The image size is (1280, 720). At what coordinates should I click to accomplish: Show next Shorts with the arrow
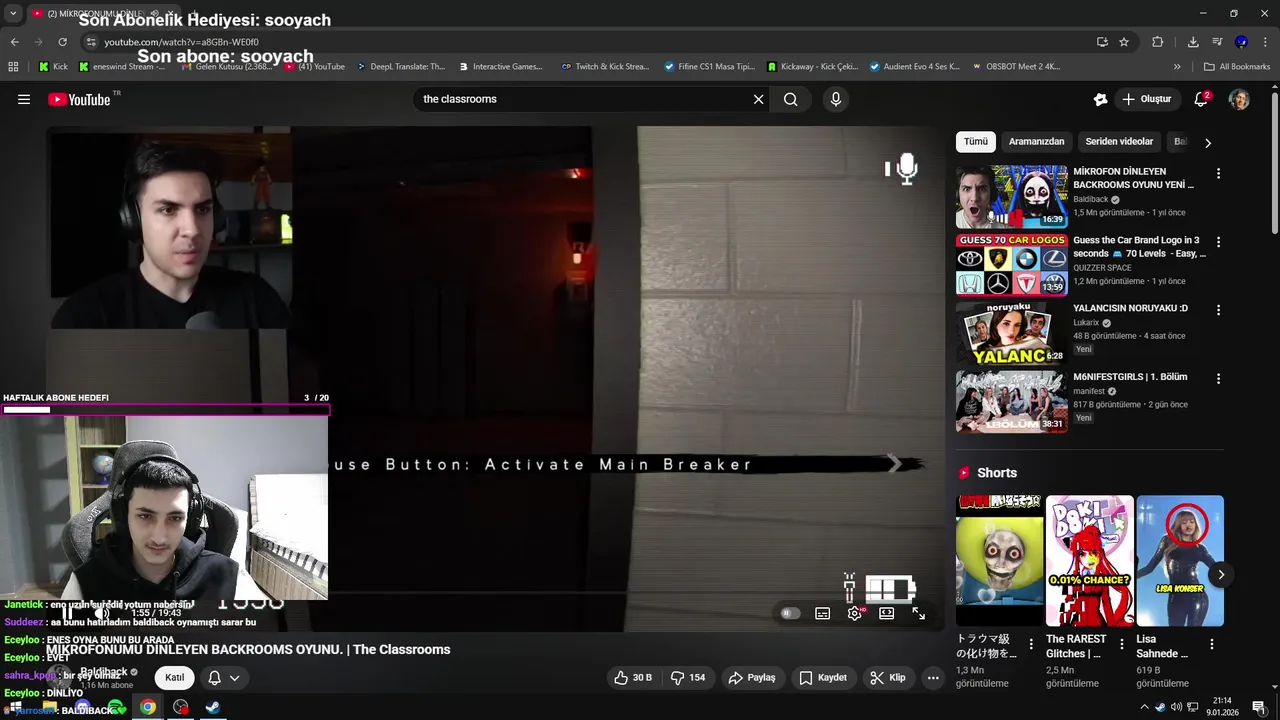point(1220,575)
